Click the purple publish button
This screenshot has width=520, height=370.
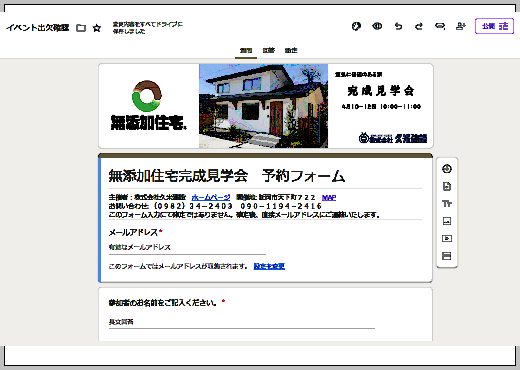[x=494, y=26]
